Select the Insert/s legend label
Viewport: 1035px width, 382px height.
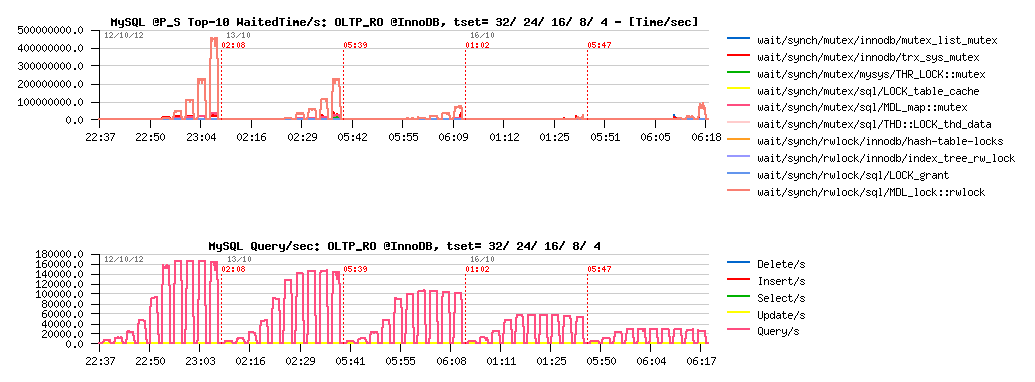[x=781, y=281]
